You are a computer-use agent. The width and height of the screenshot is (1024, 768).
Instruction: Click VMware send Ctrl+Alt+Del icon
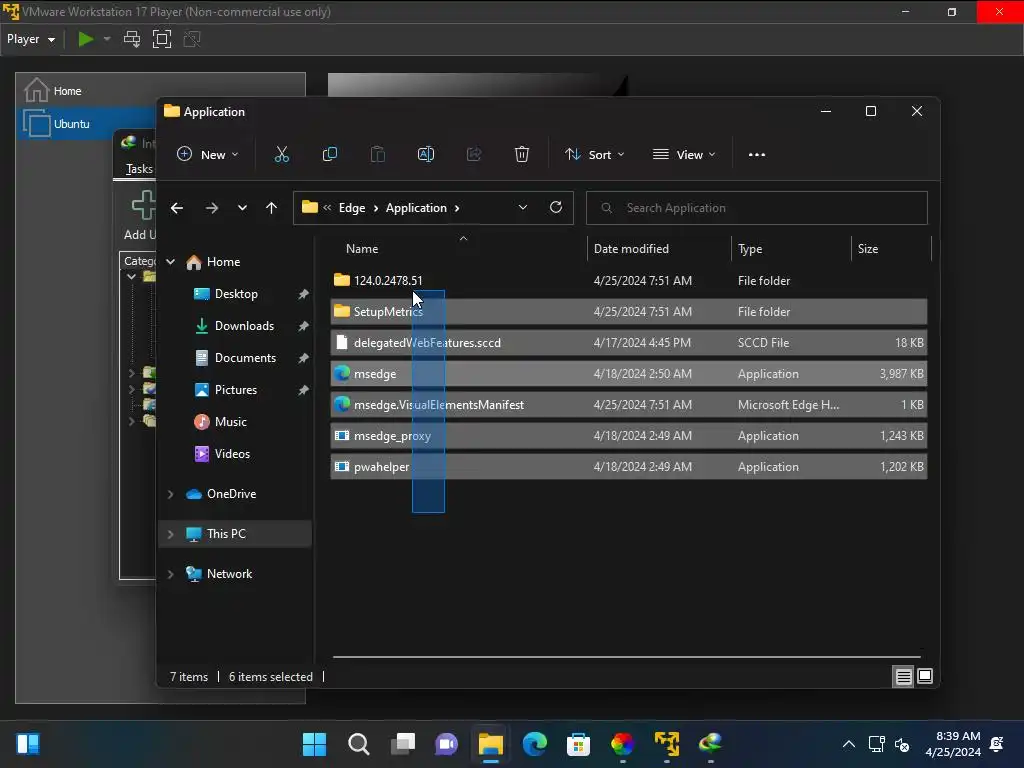pyautogui.click(x=132, y=39)
